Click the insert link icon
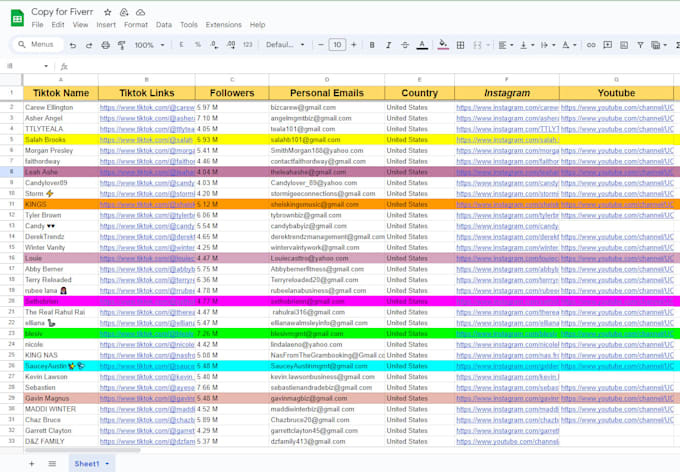The image size is (680, 472). point(591,45)
